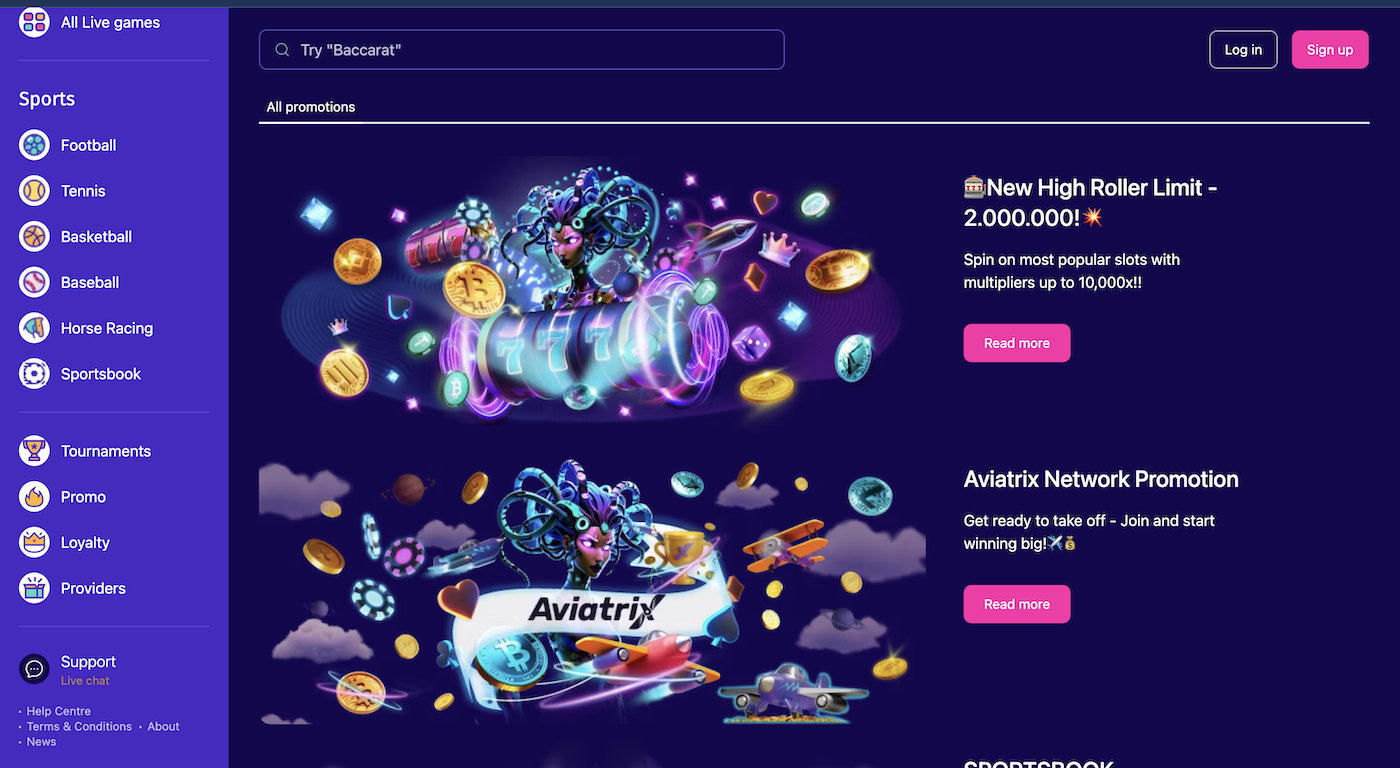Select the Tennis ball icon
The height and width of the screenshot is (768, 1400).
[34, 191]
